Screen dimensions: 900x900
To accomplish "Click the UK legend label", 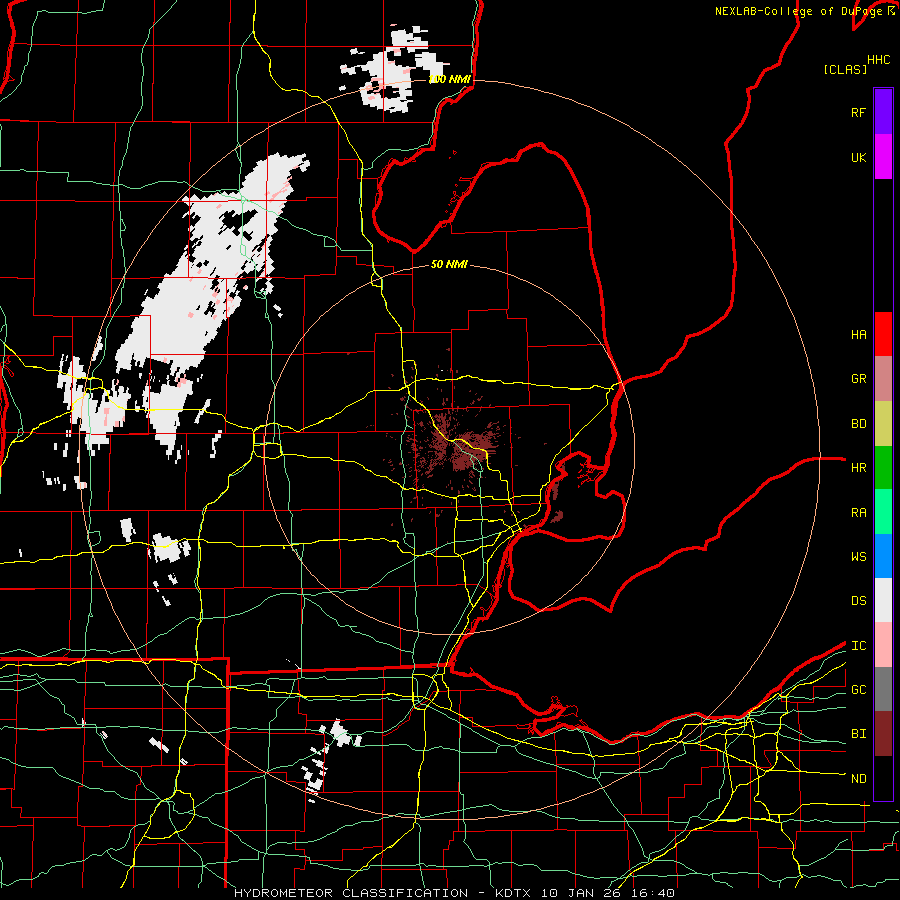I will [858, 157].
